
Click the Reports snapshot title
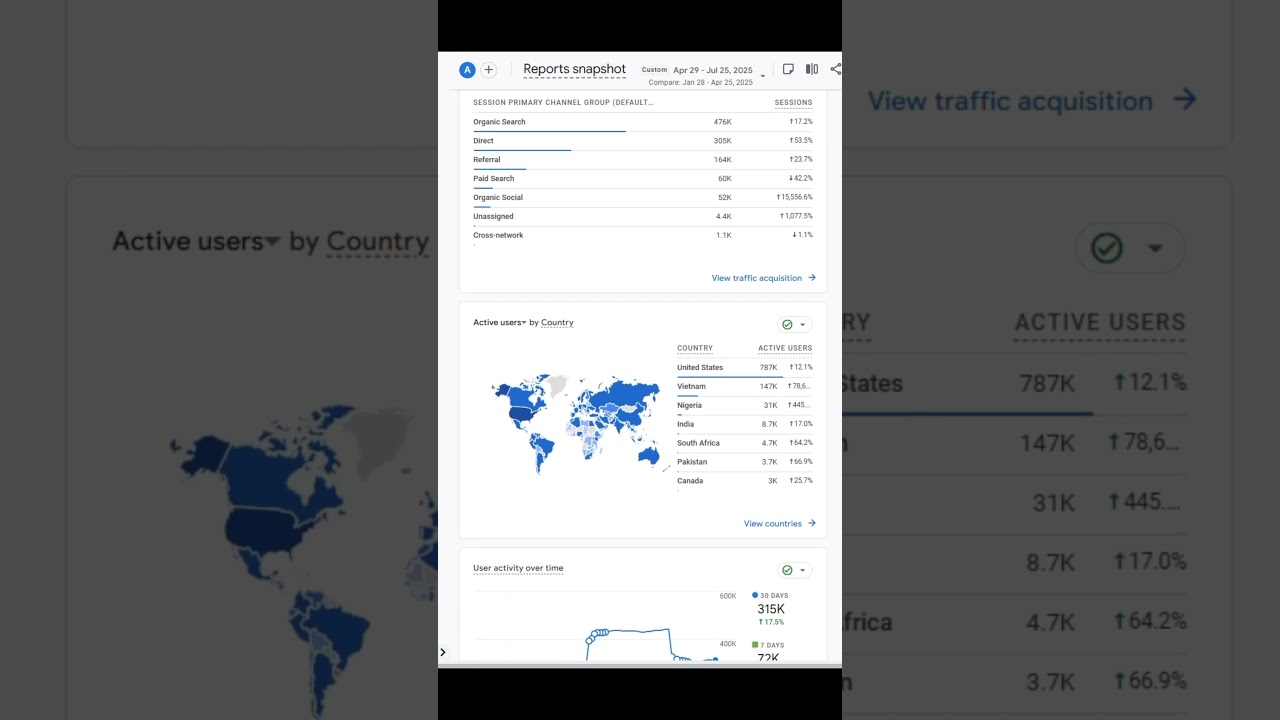point(574,70)
